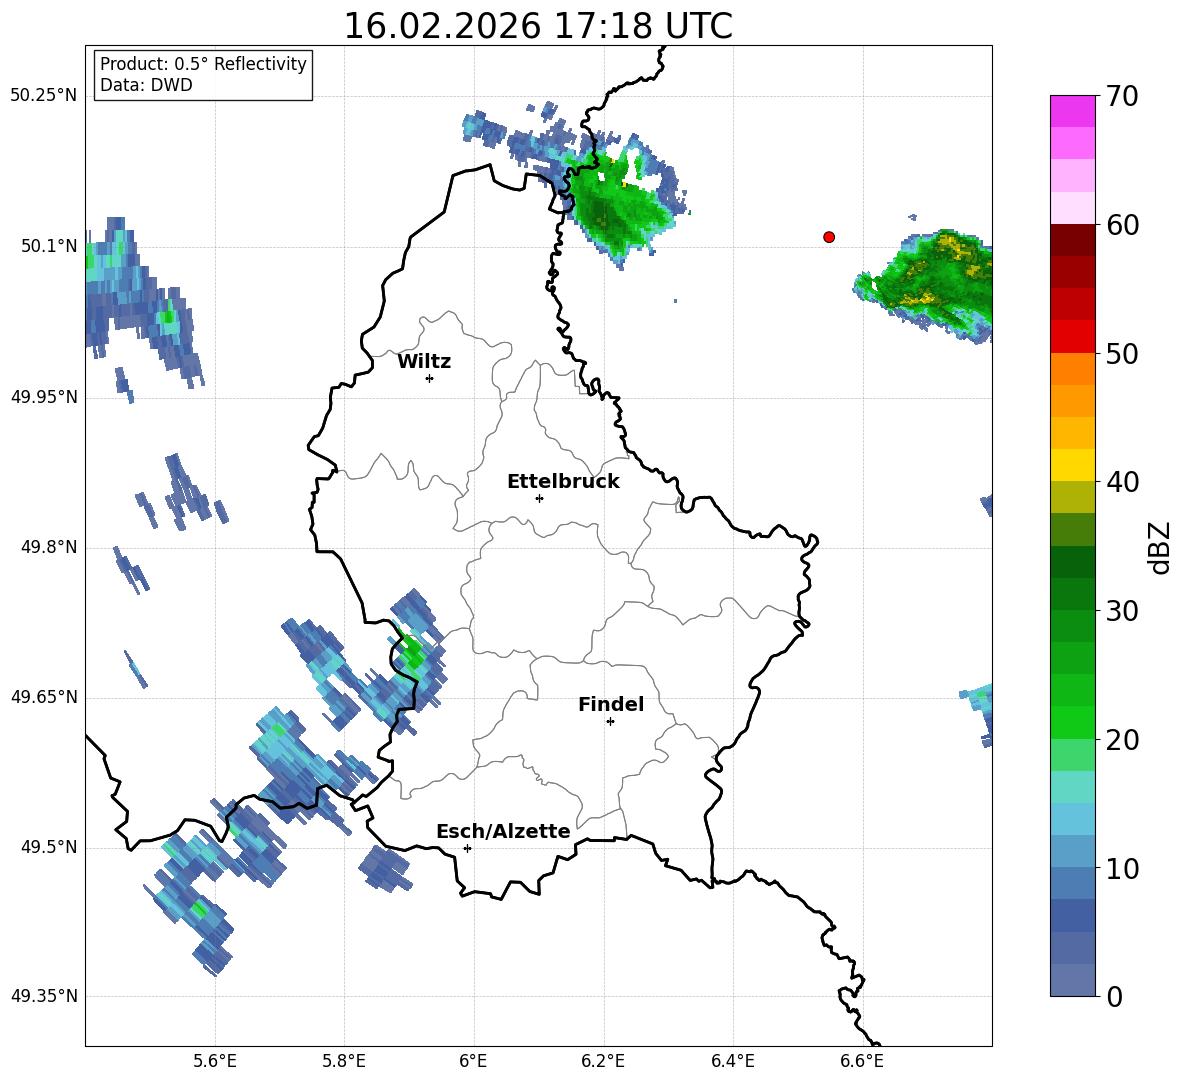The height and width of the screenshot is (1081, 1184).
Task: Click the 5.6°E longitude tick label
Action: click(215, 1061)
